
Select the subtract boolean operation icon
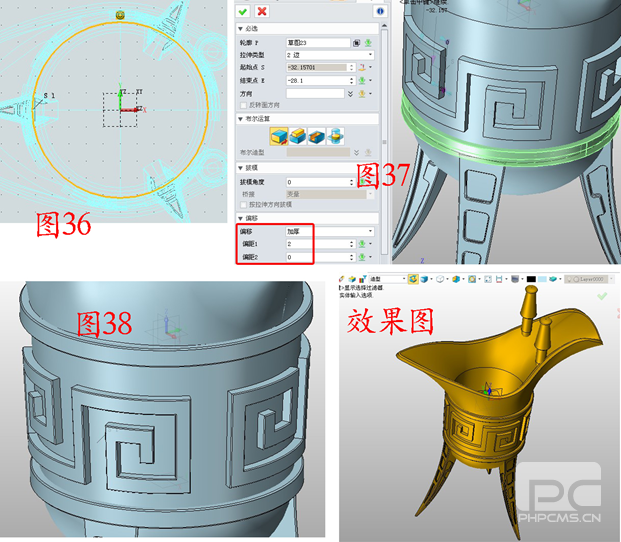tap(316, 134)
